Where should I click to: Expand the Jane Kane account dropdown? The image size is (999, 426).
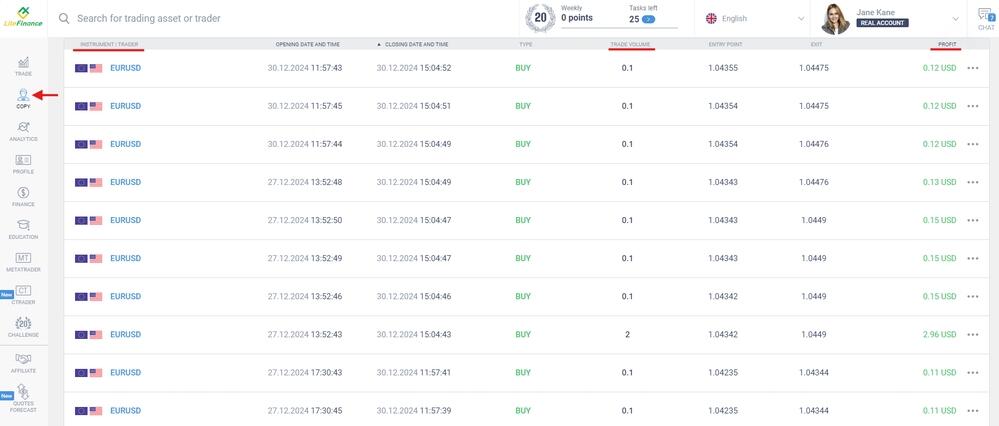(x=953, y=18)
